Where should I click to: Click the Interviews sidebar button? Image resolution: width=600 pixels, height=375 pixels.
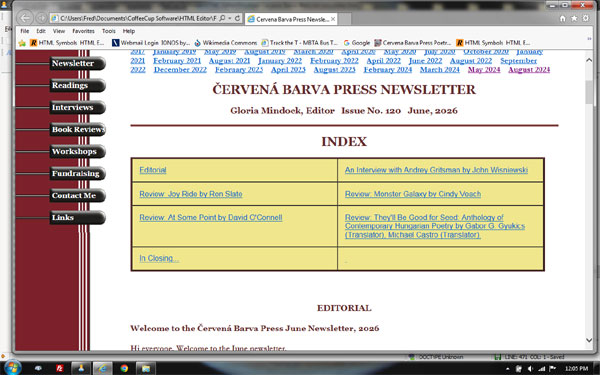click(x=77, y=108)
